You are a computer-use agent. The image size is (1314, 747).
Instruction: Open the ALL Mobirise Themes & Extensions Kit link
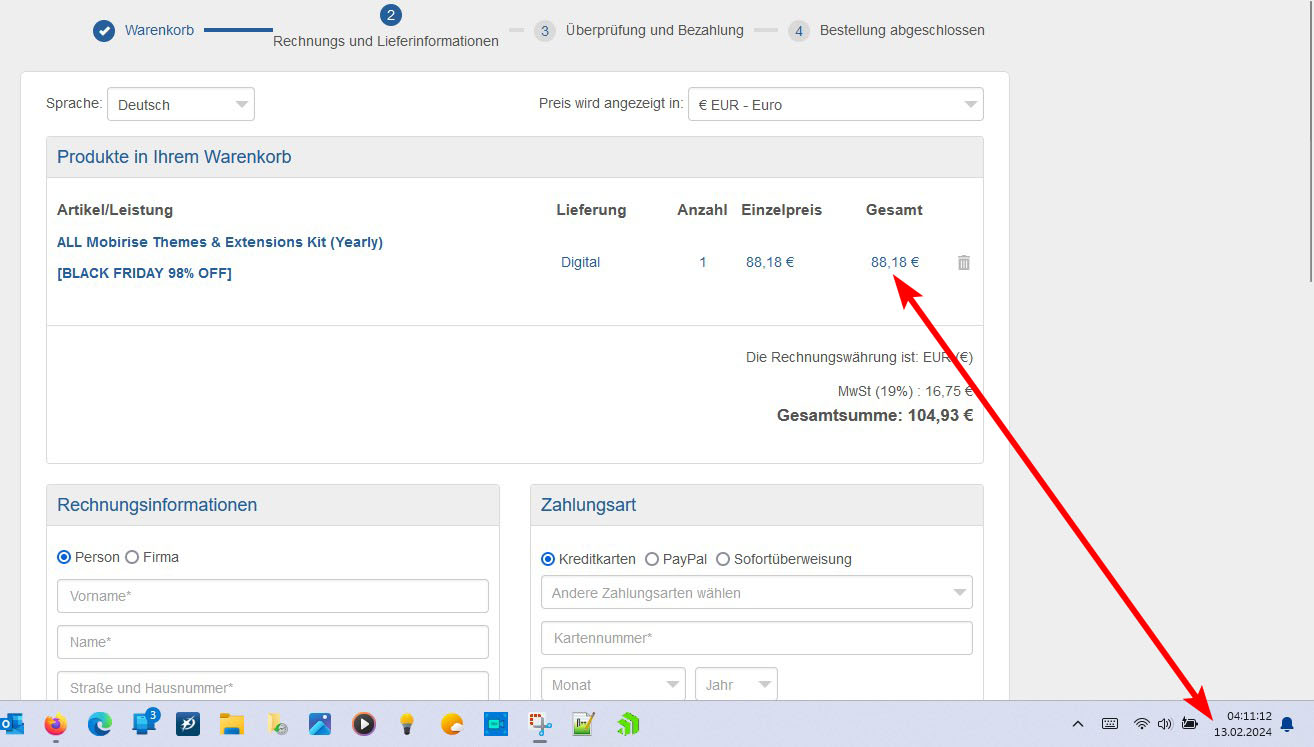pyautogui.click(x=220, y=242)
